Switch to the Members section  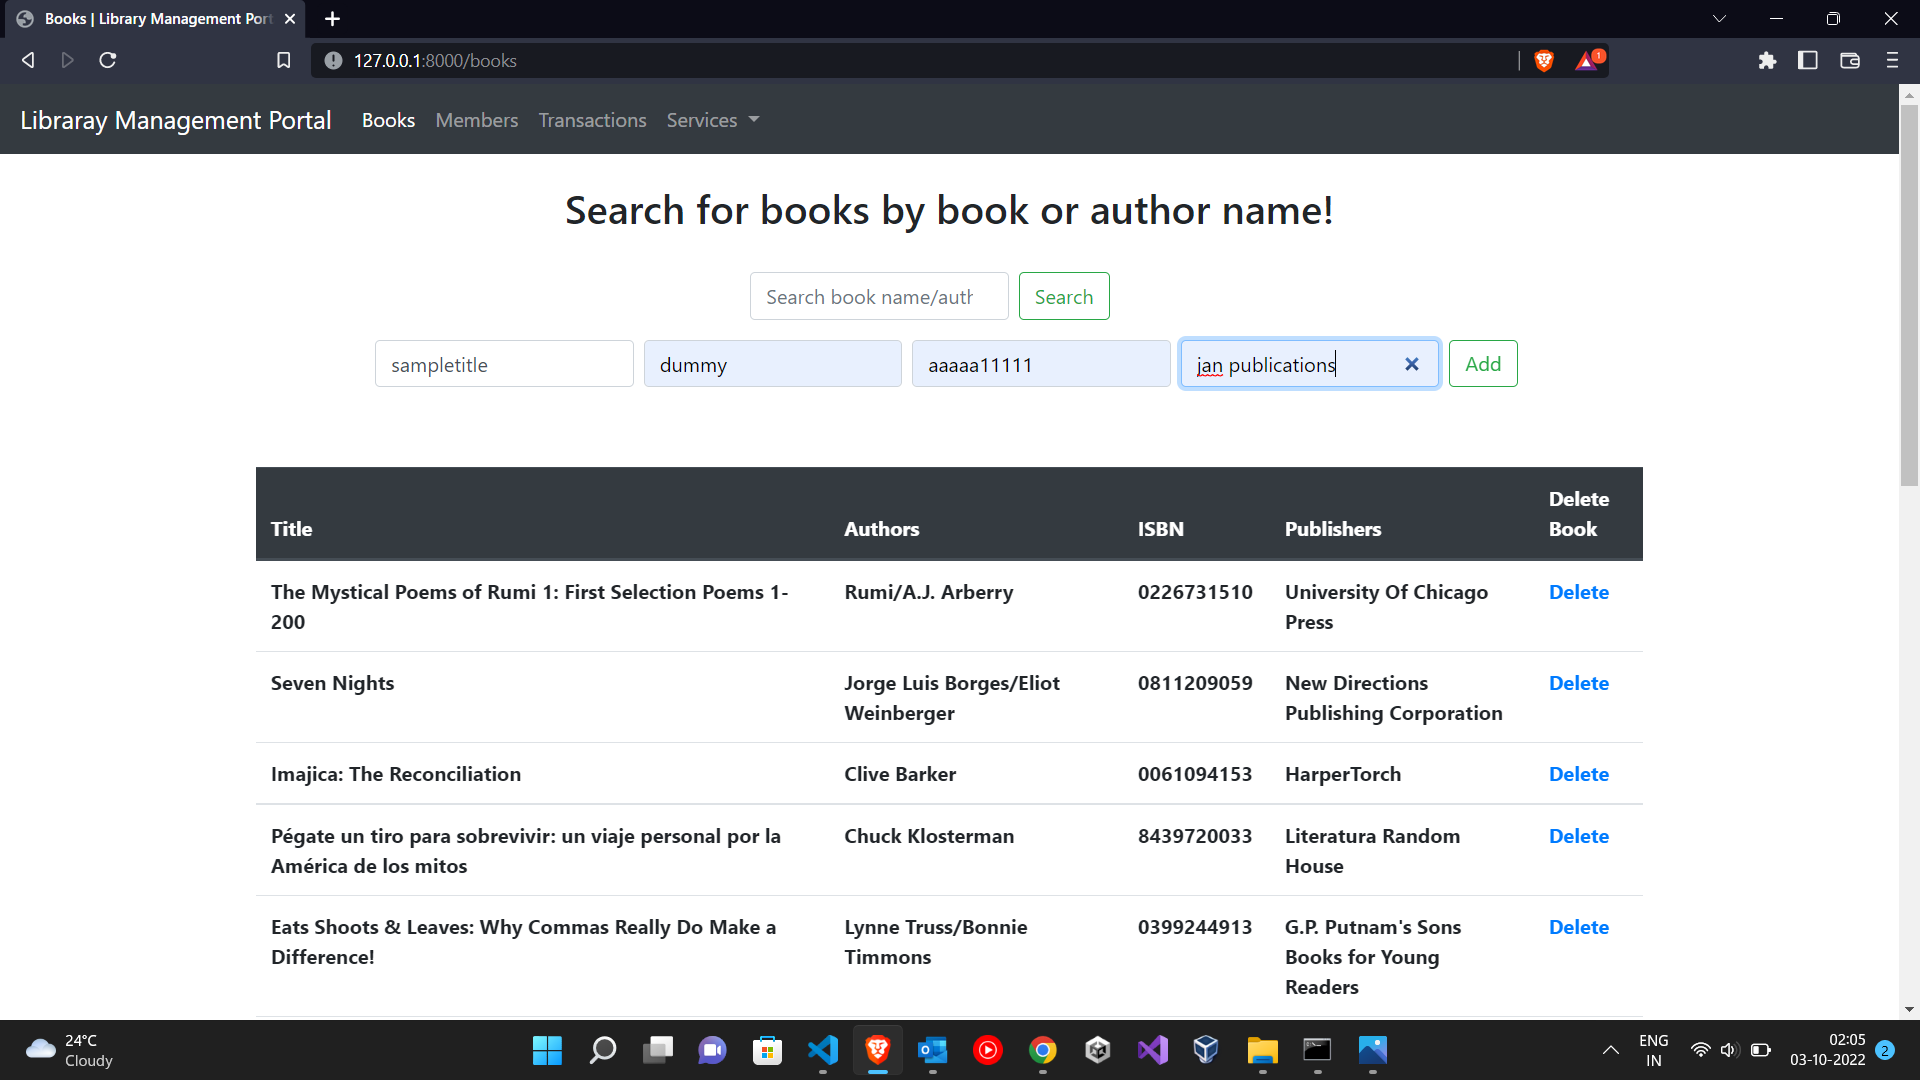coord(476,120)
